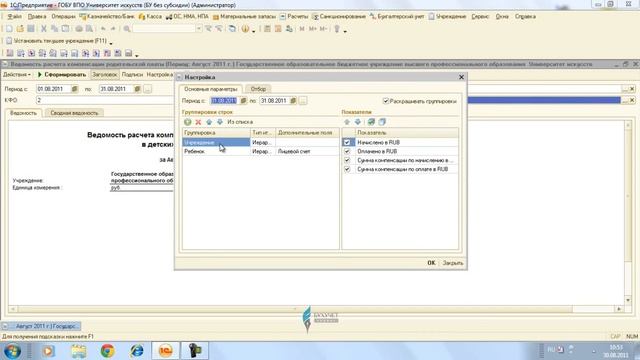Click the Print icon in main toolbar
Screen dimensions: 640x360
click(x=79, y=29)
